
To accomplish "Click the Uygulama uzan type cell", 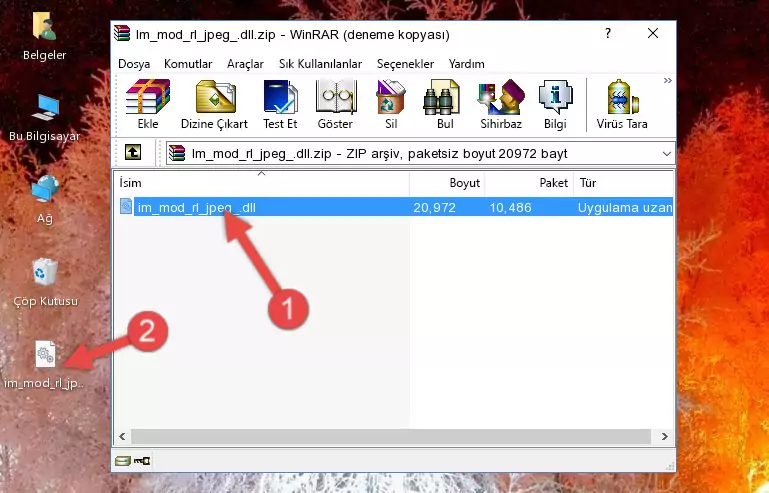I will (625, 208).
